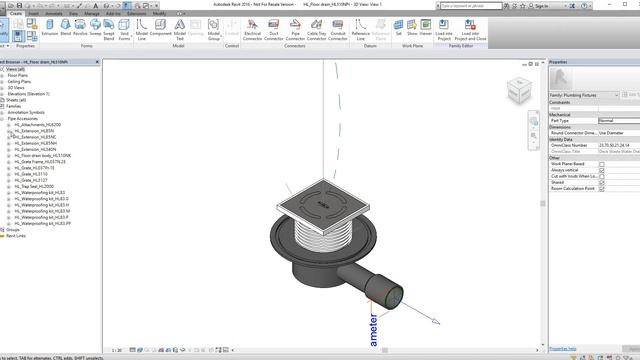Screen dimensions: 640x360
Task: Click the star favorites icon in title bar
Action: (x=522, y=6)
